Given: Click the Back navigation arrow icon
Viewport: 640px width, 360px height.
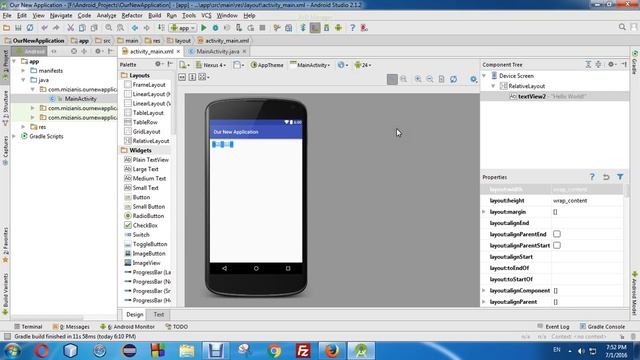Looking at the screenshot, I should [135, 28].
